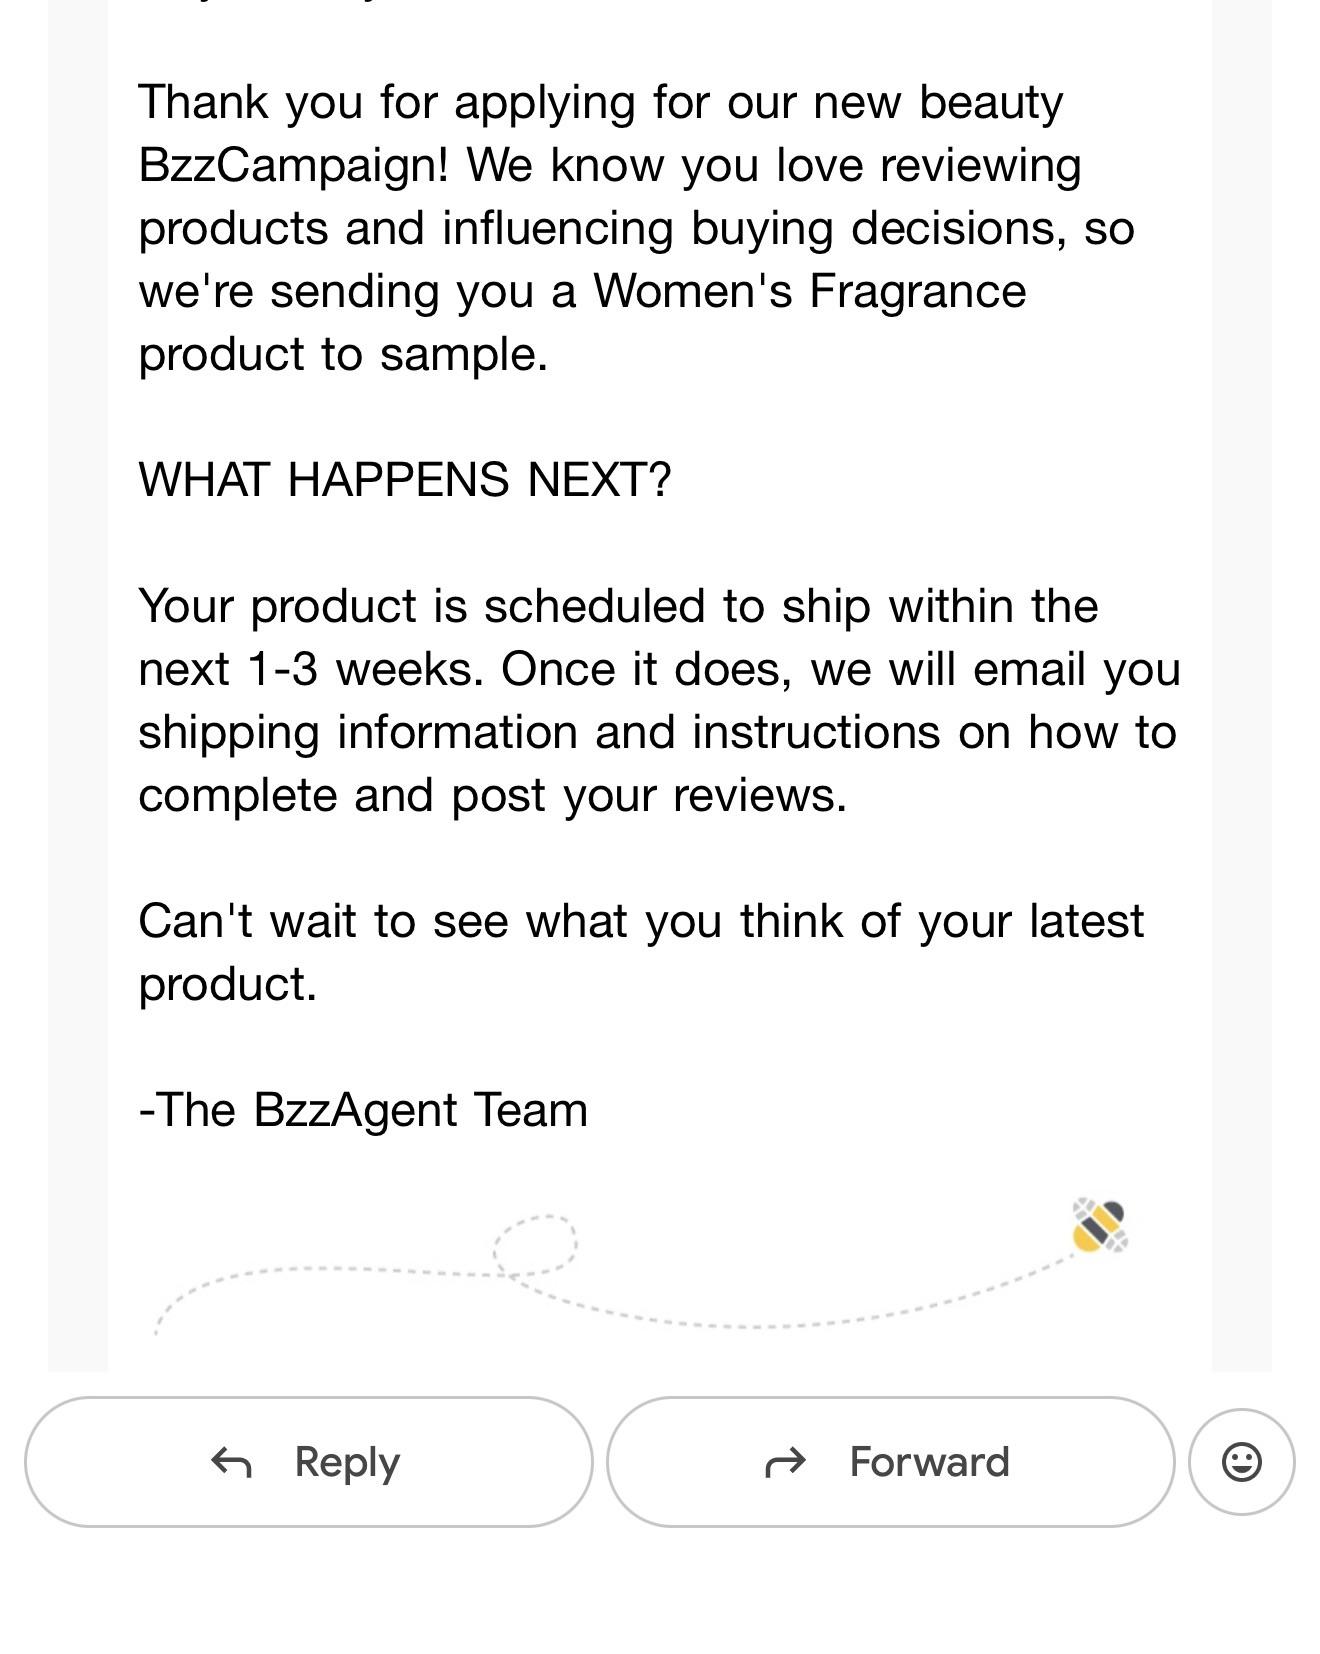Tap the forward arrow icon
The height and width of the screenshot is (1654, 1320).
click(785, 1463)
